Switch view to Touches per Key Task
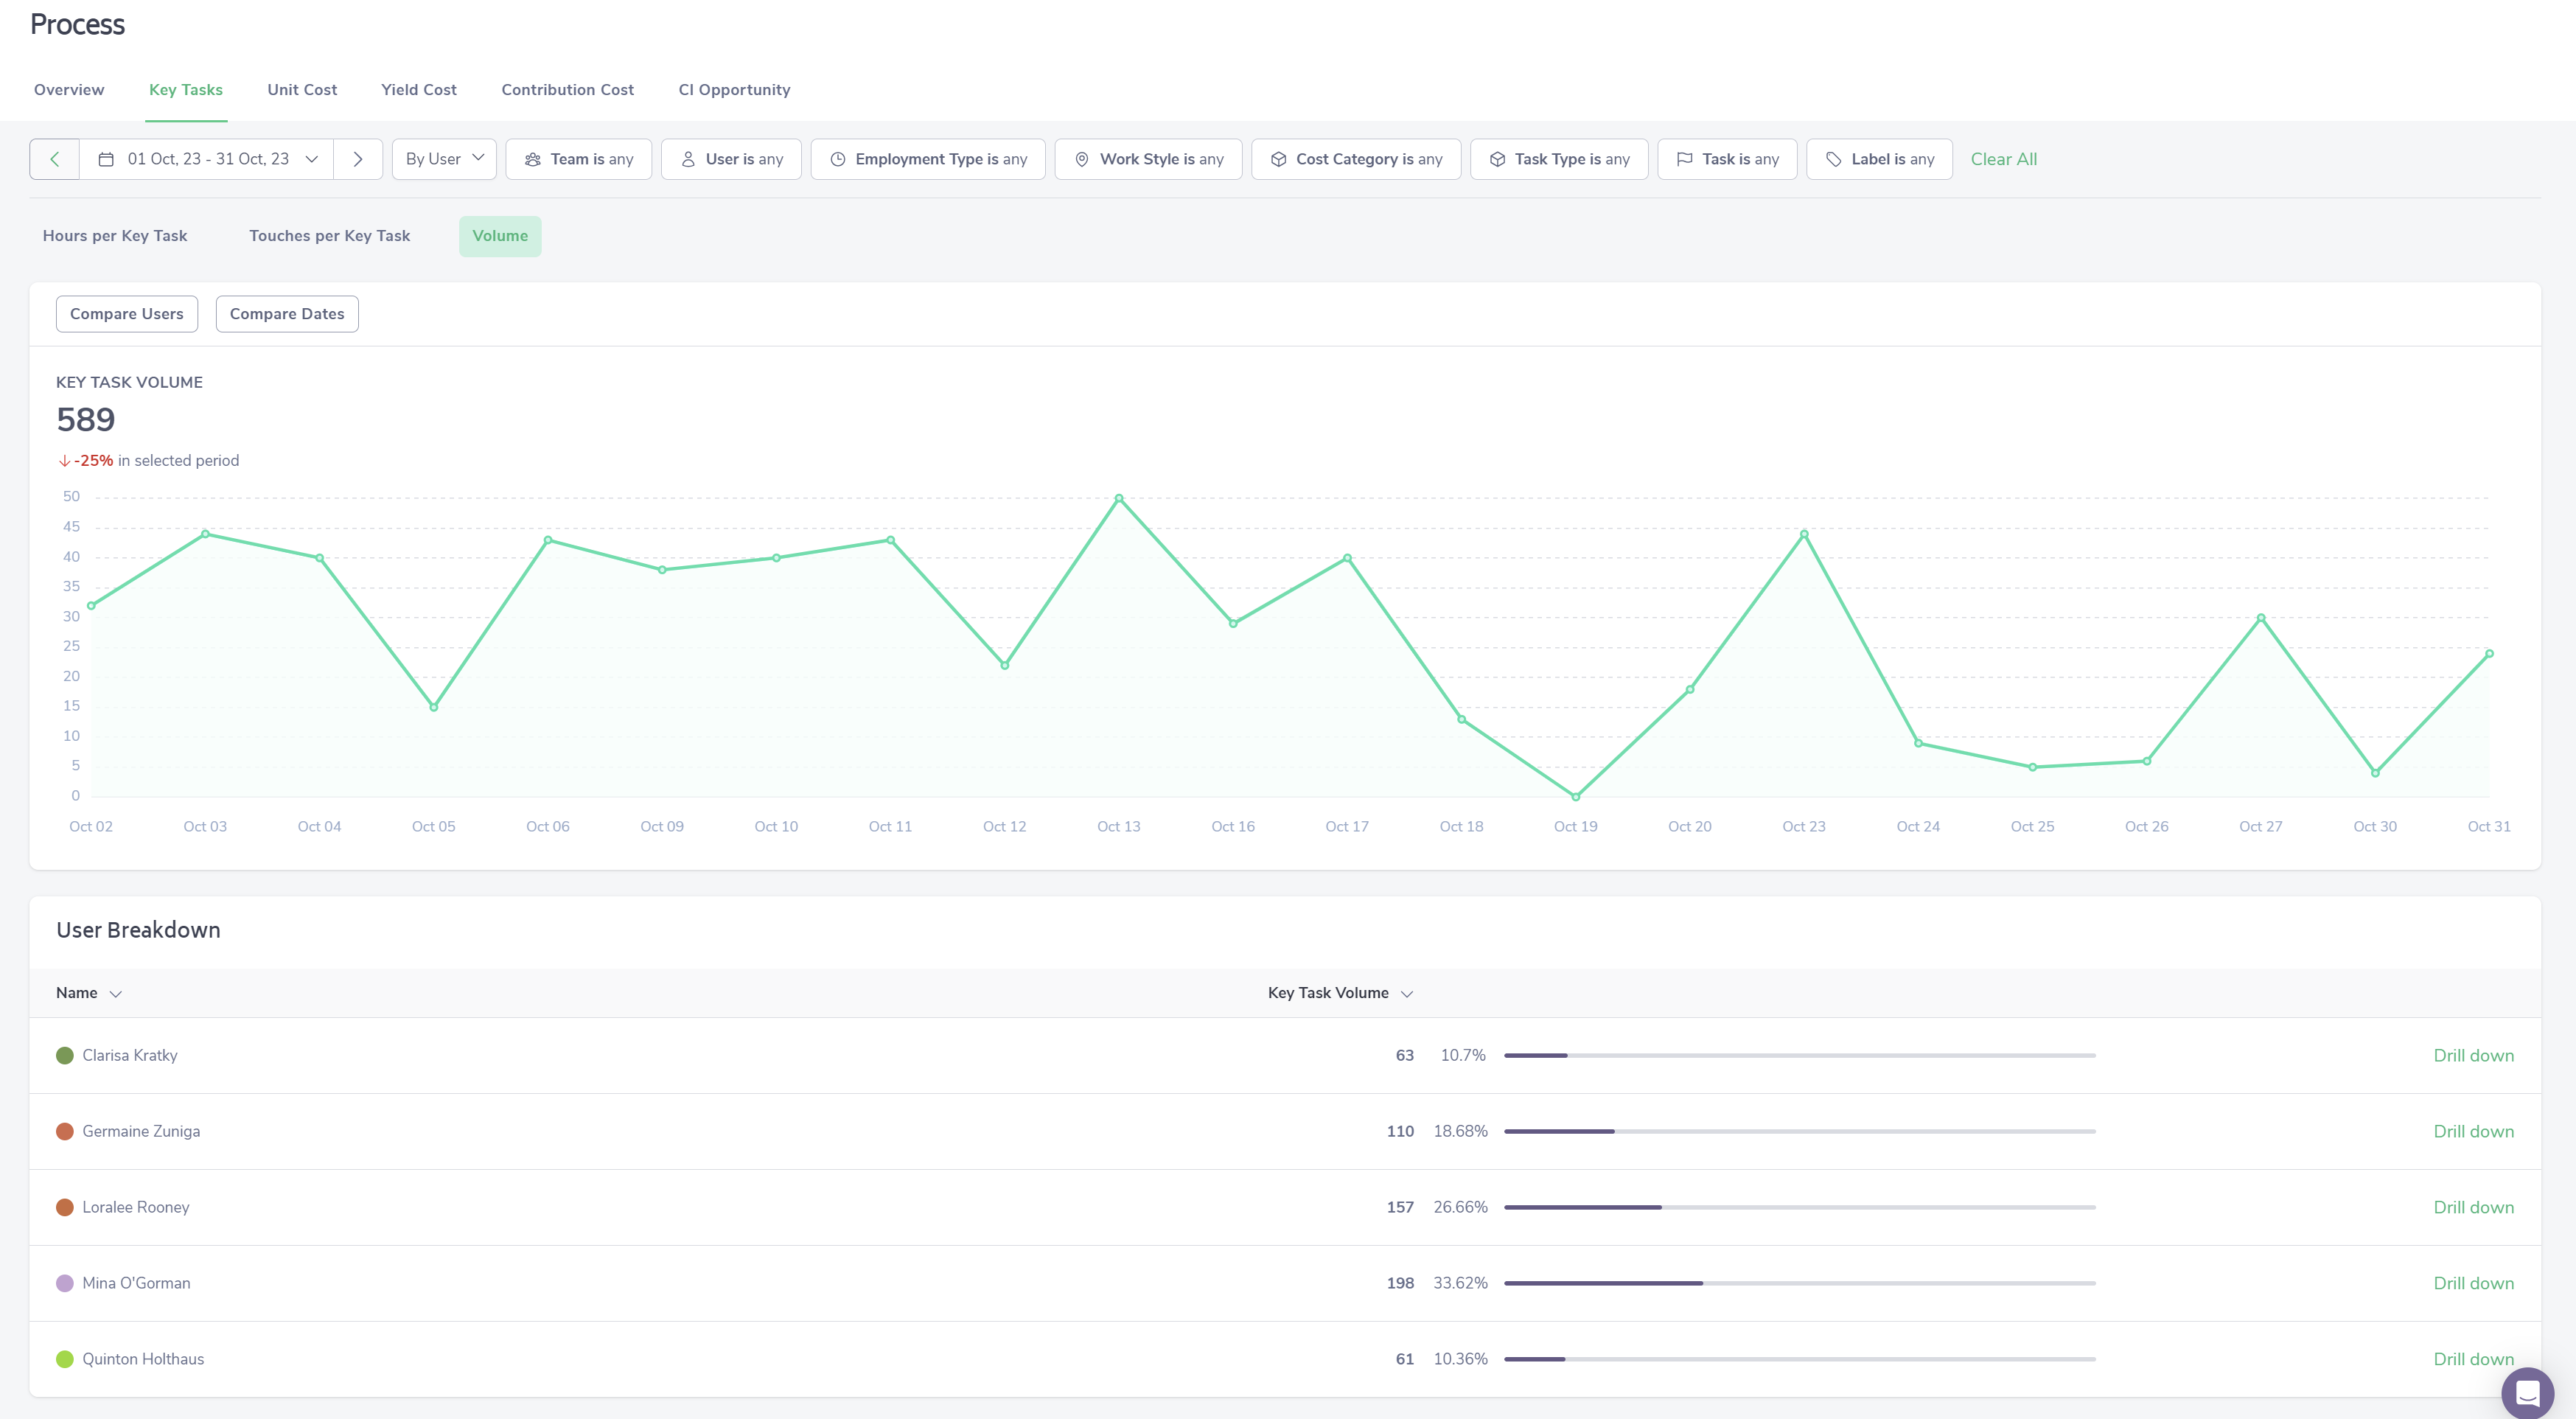Viewport: 2576px width, 1419px height. (x=329, y=236)
